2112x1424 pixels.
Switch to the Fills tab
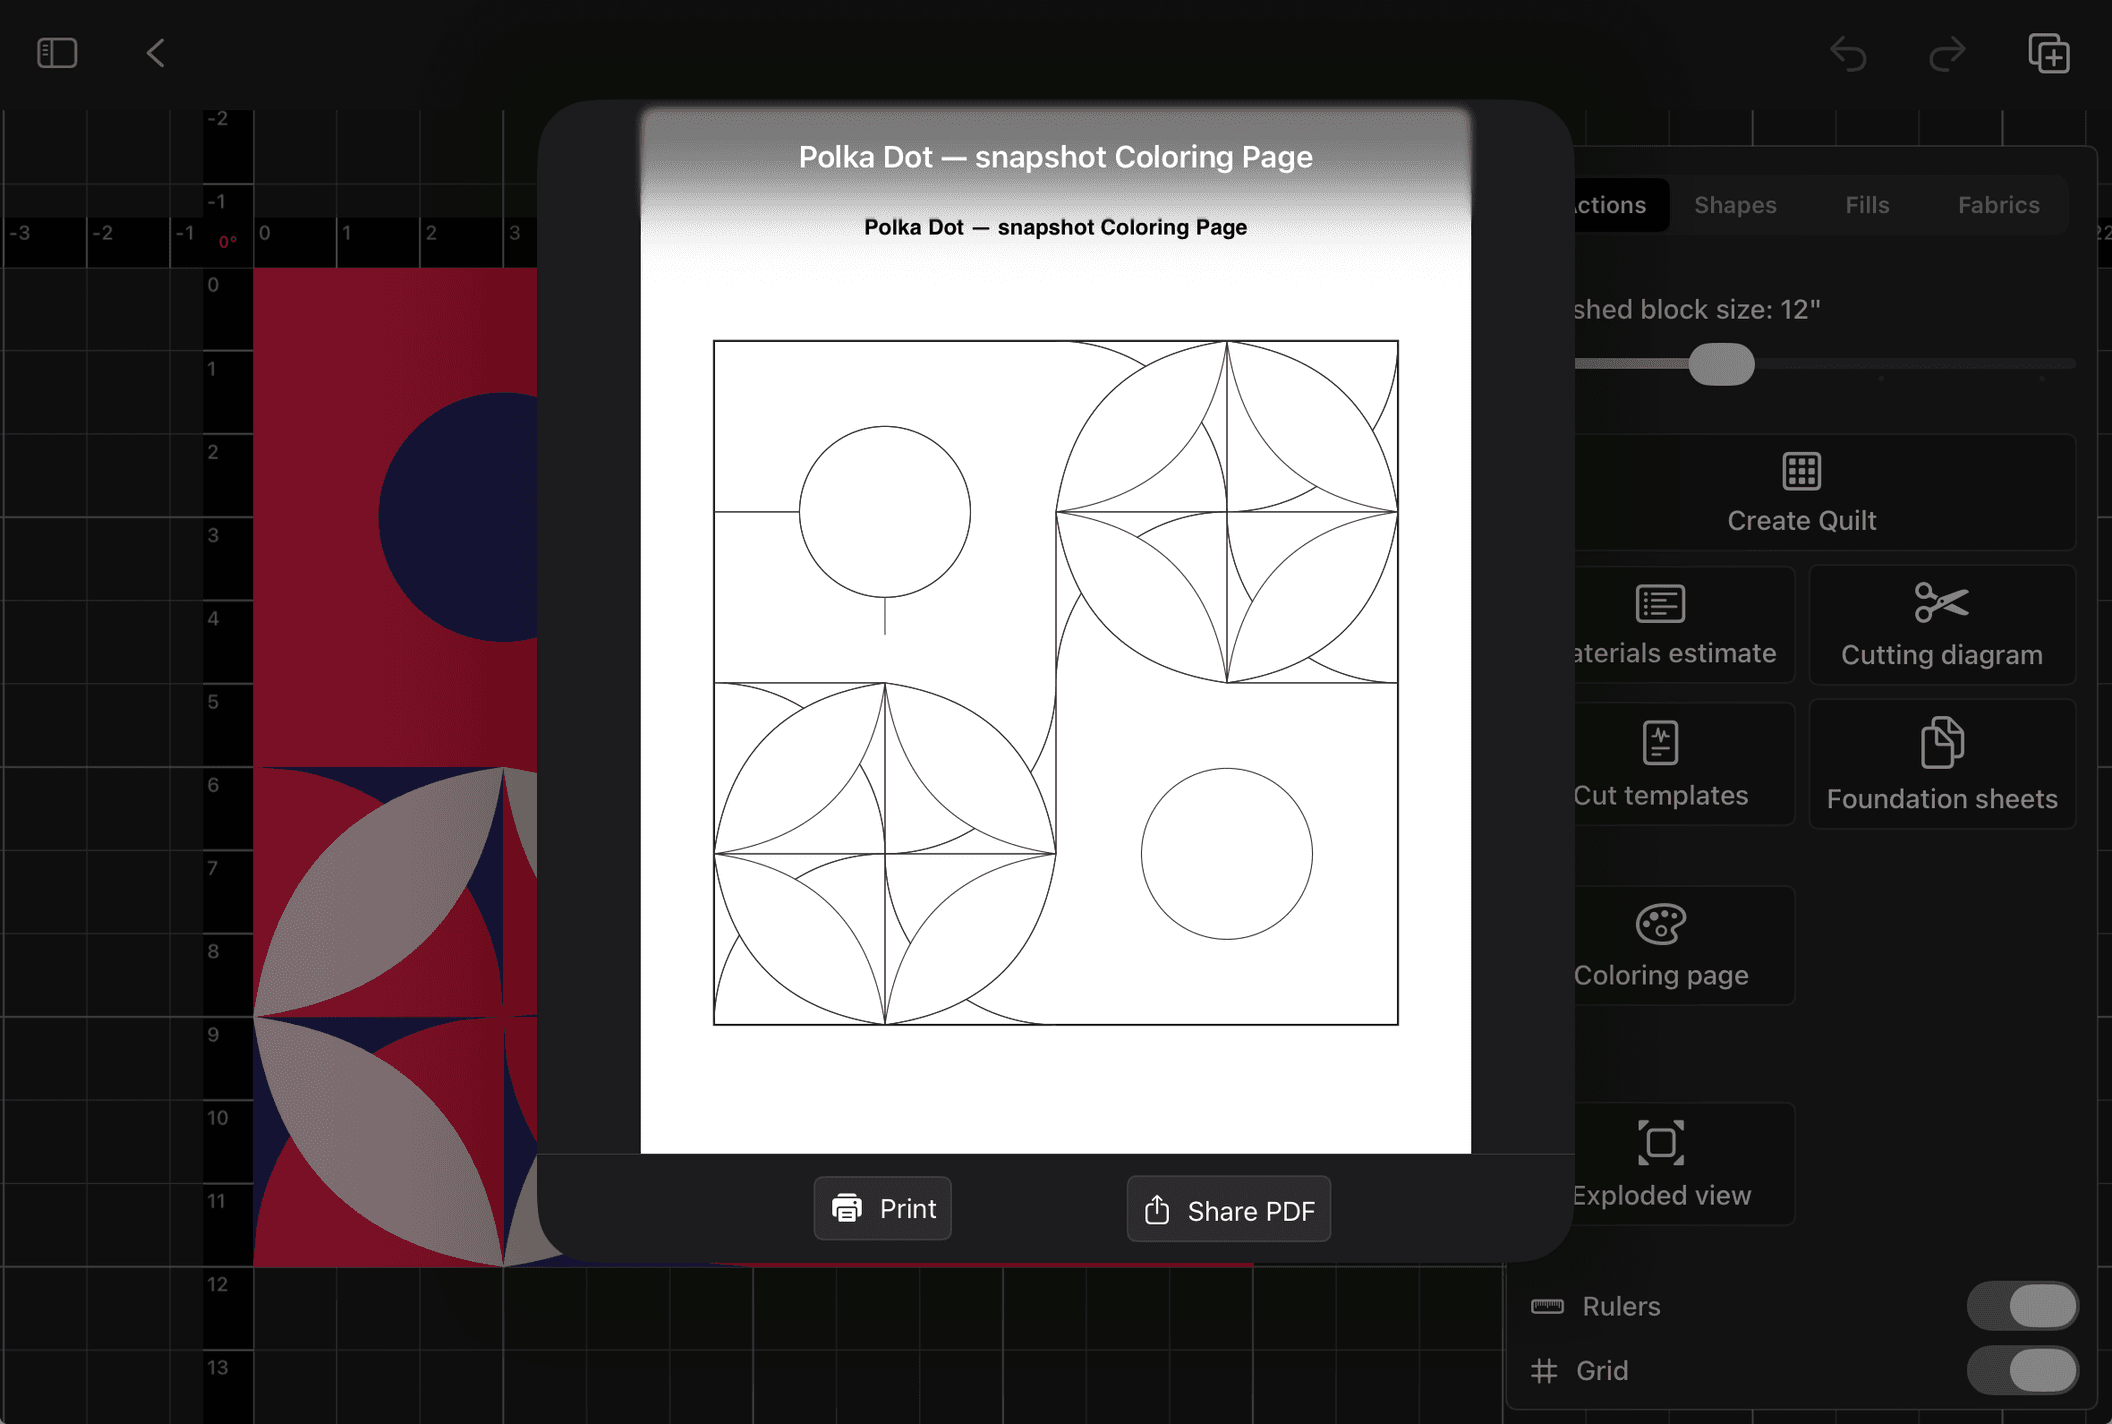pos(1867,205)
